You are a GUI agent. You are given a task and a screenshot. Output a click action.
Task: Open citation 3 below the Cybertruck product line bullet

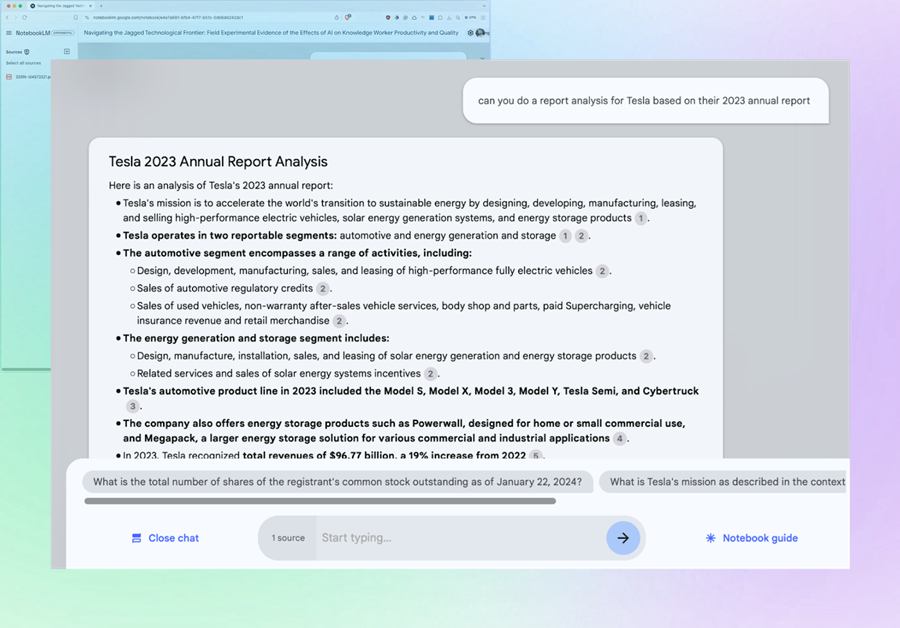(133, 406)
